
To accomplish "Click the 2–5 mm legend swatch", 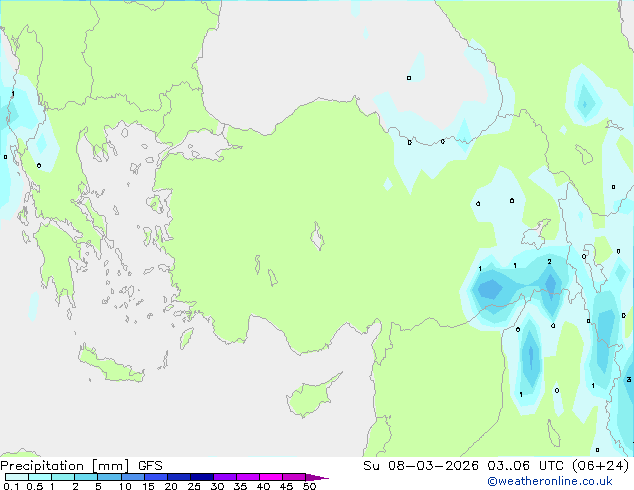I will pos(86,477).
